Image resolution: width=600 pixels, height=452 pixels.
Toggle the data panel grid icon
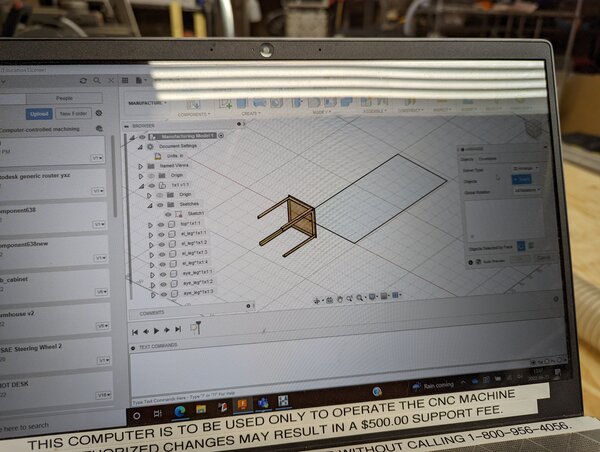(125, 80)
